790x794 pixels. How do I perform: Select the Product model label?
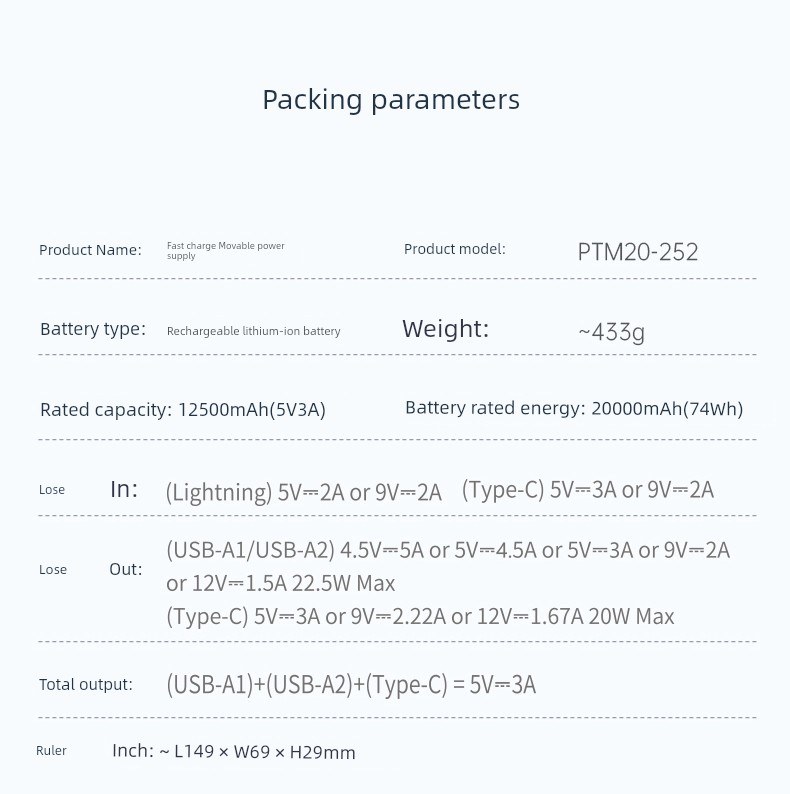coord(454,249)
